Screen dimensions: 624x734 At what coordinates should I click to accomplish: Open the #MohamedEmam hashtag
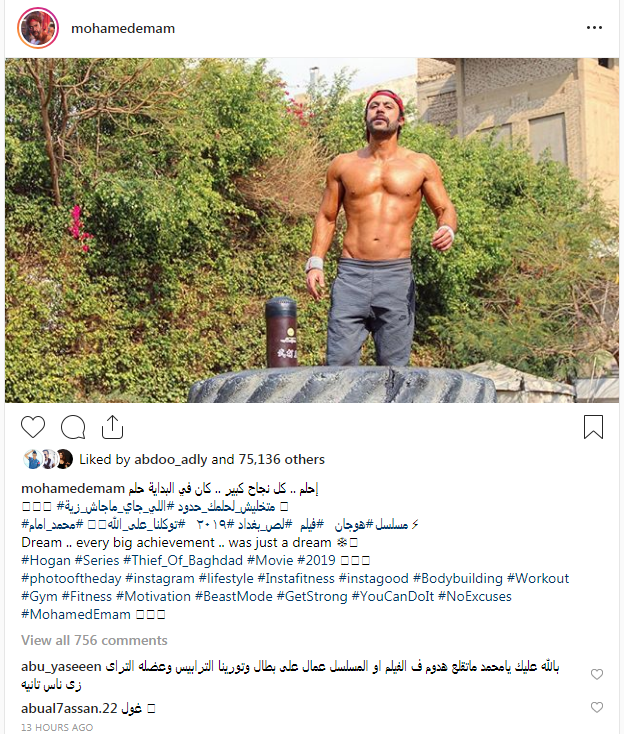coord(76,614)
